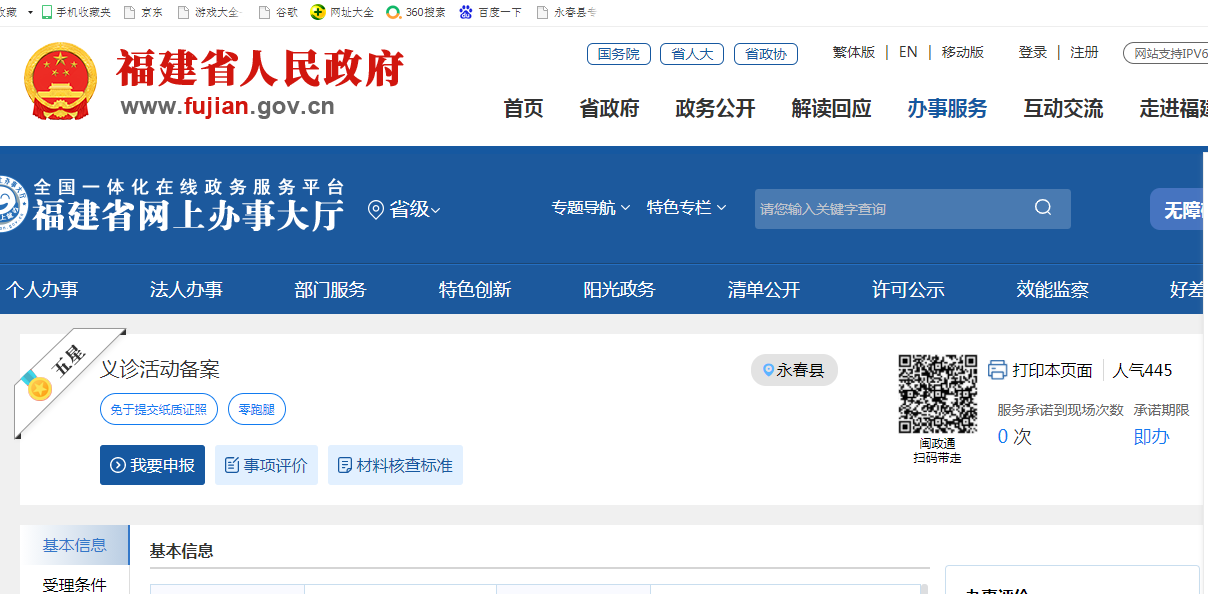
Task: Click the 闽政通 QR code image
Action: point(937,394)
